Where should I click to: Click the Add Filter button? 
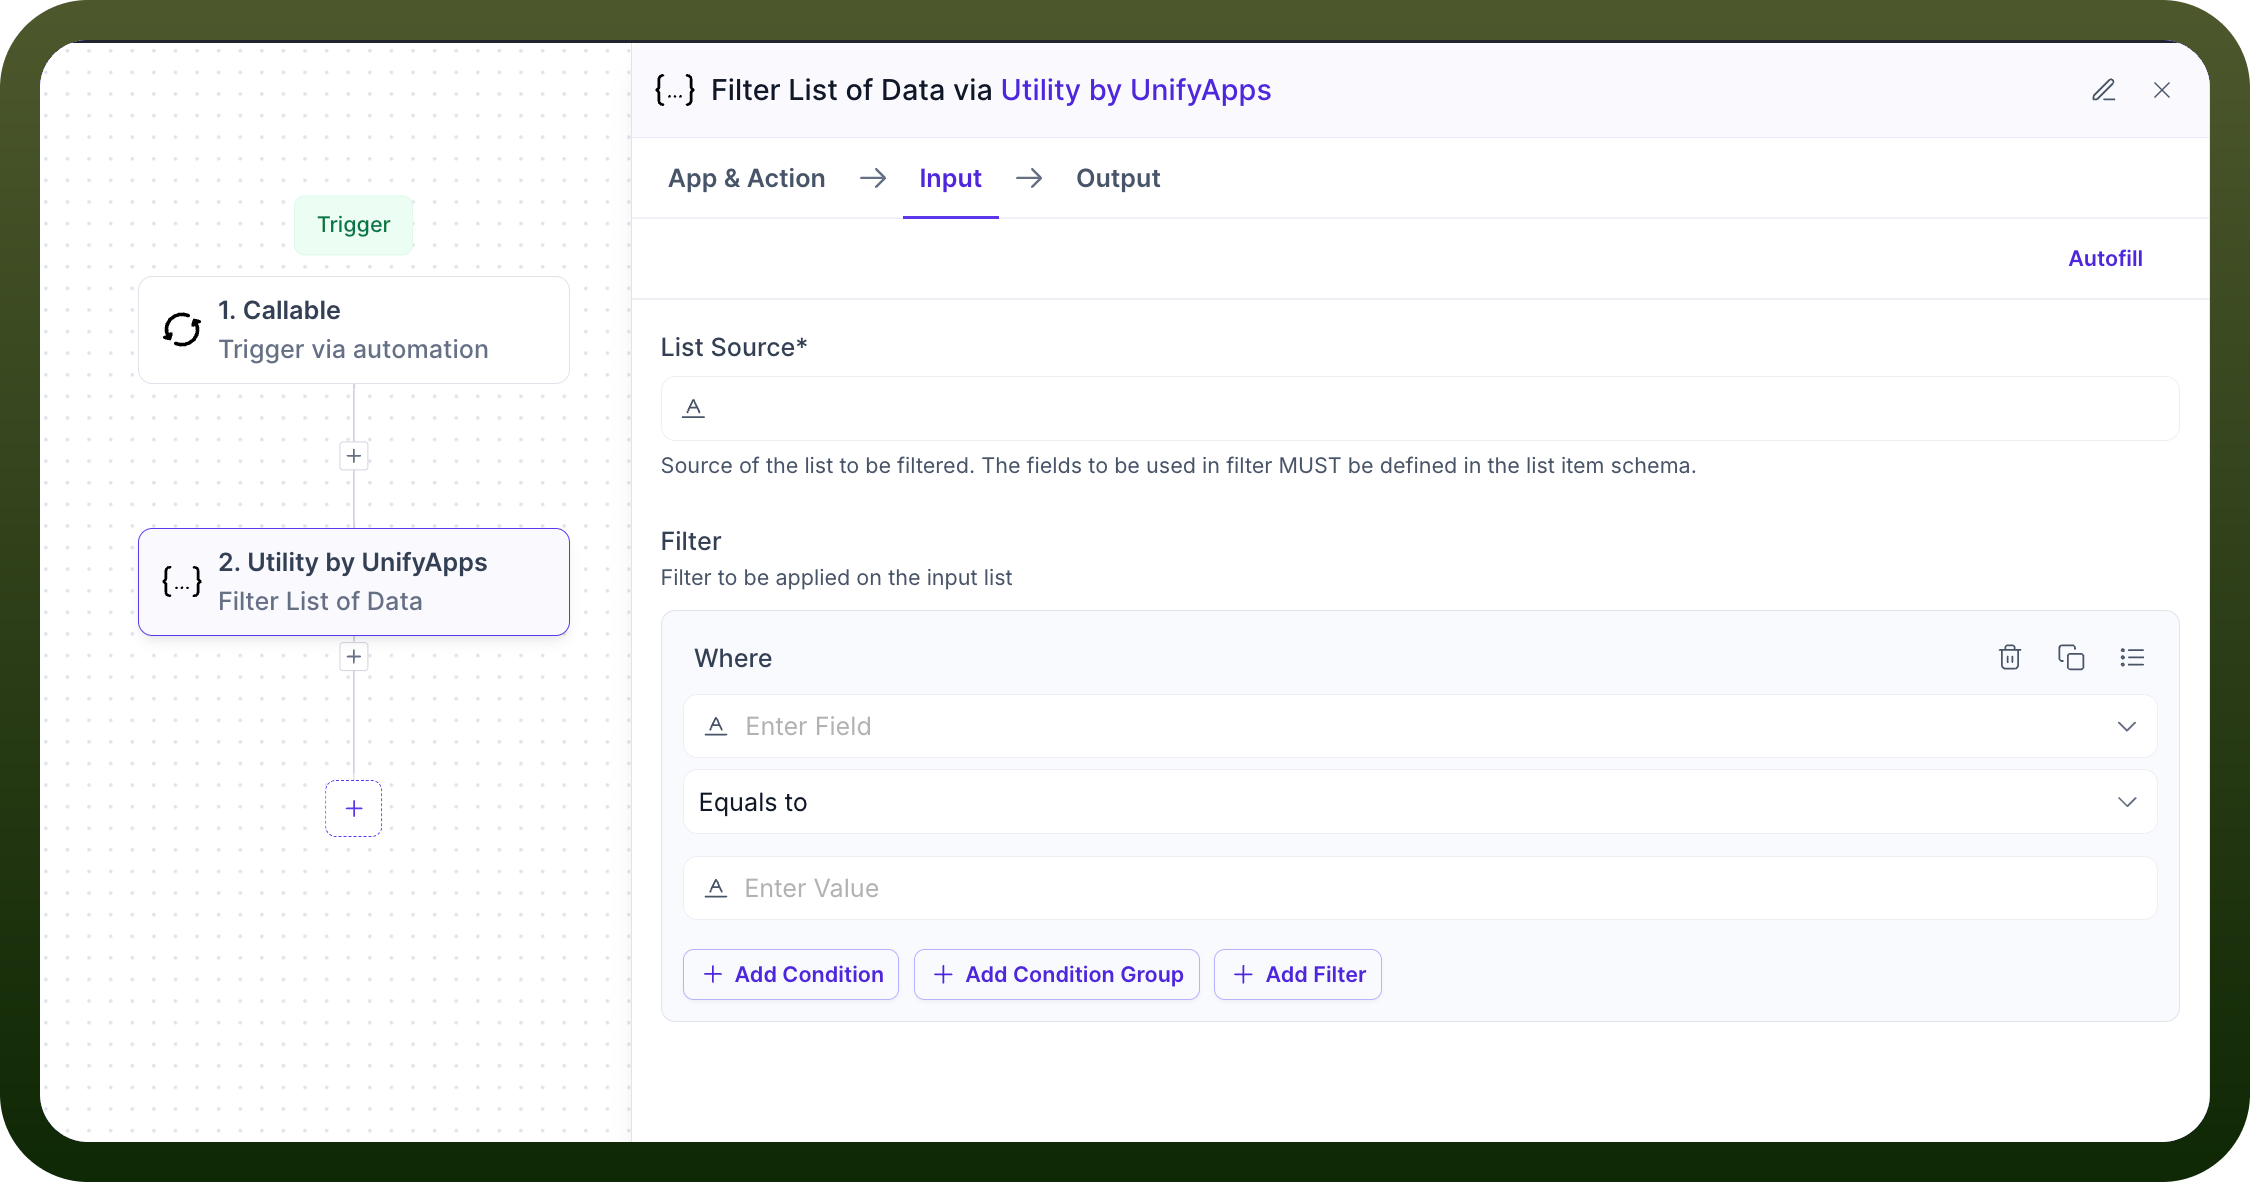[1298, 974]
